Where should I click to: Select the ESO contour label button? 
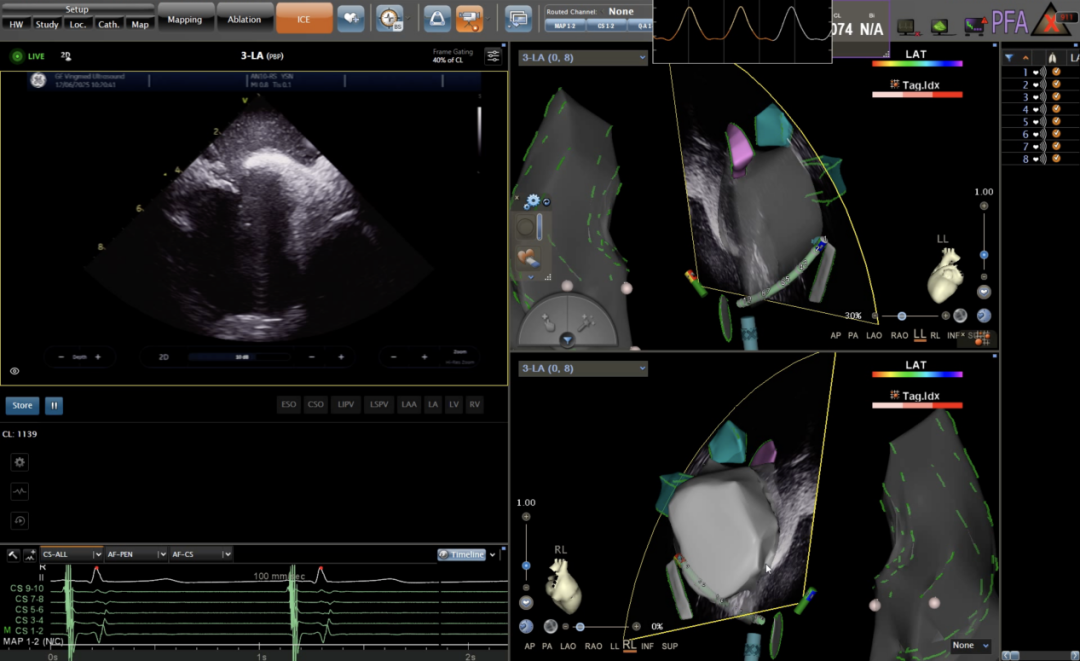289,405
